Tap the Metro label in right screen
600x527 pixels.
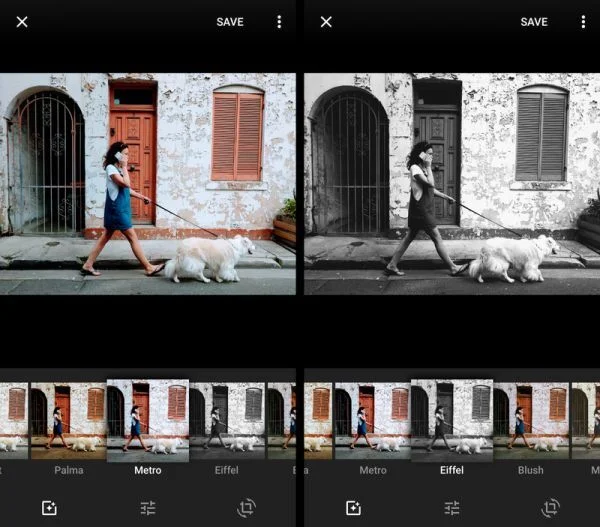373,470
